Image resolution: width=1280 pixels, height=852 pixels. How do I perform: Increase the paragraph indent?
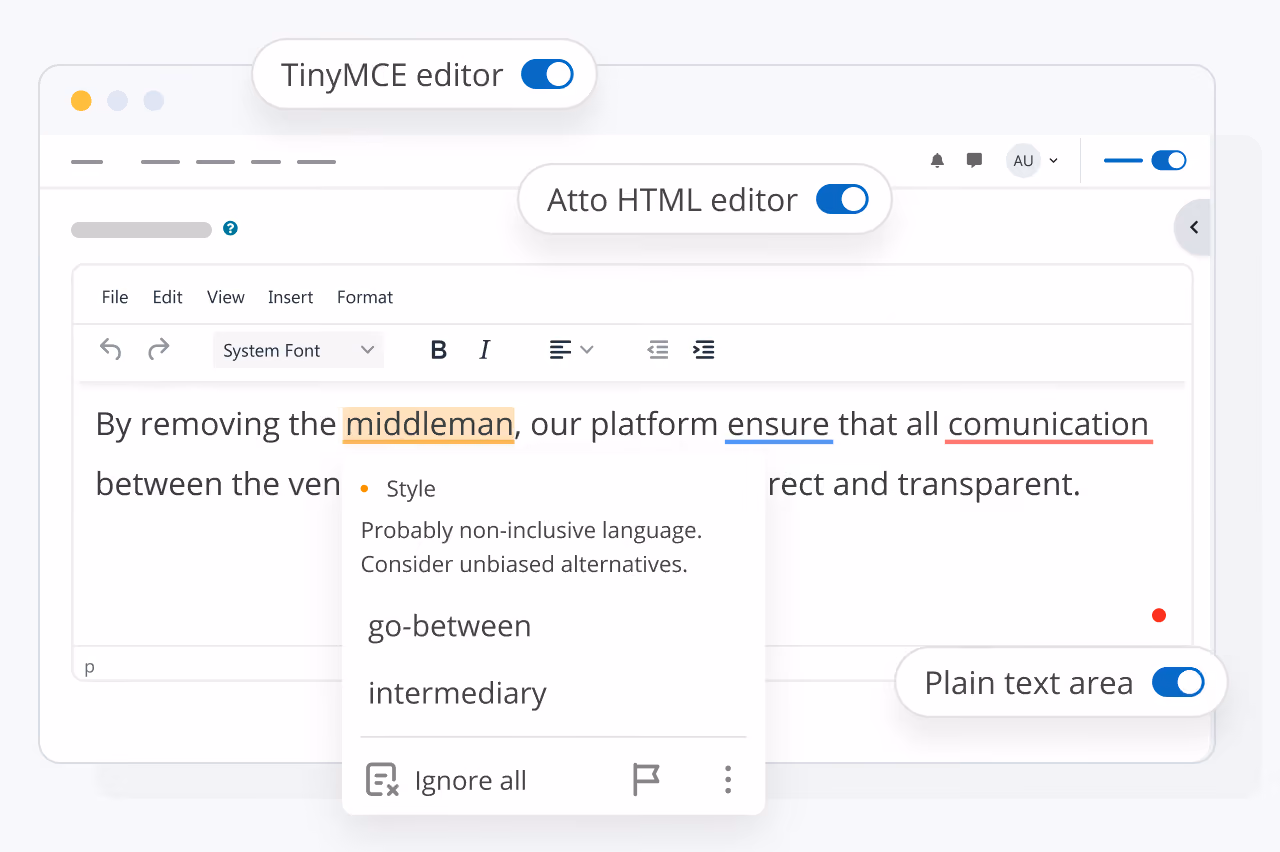704,350
